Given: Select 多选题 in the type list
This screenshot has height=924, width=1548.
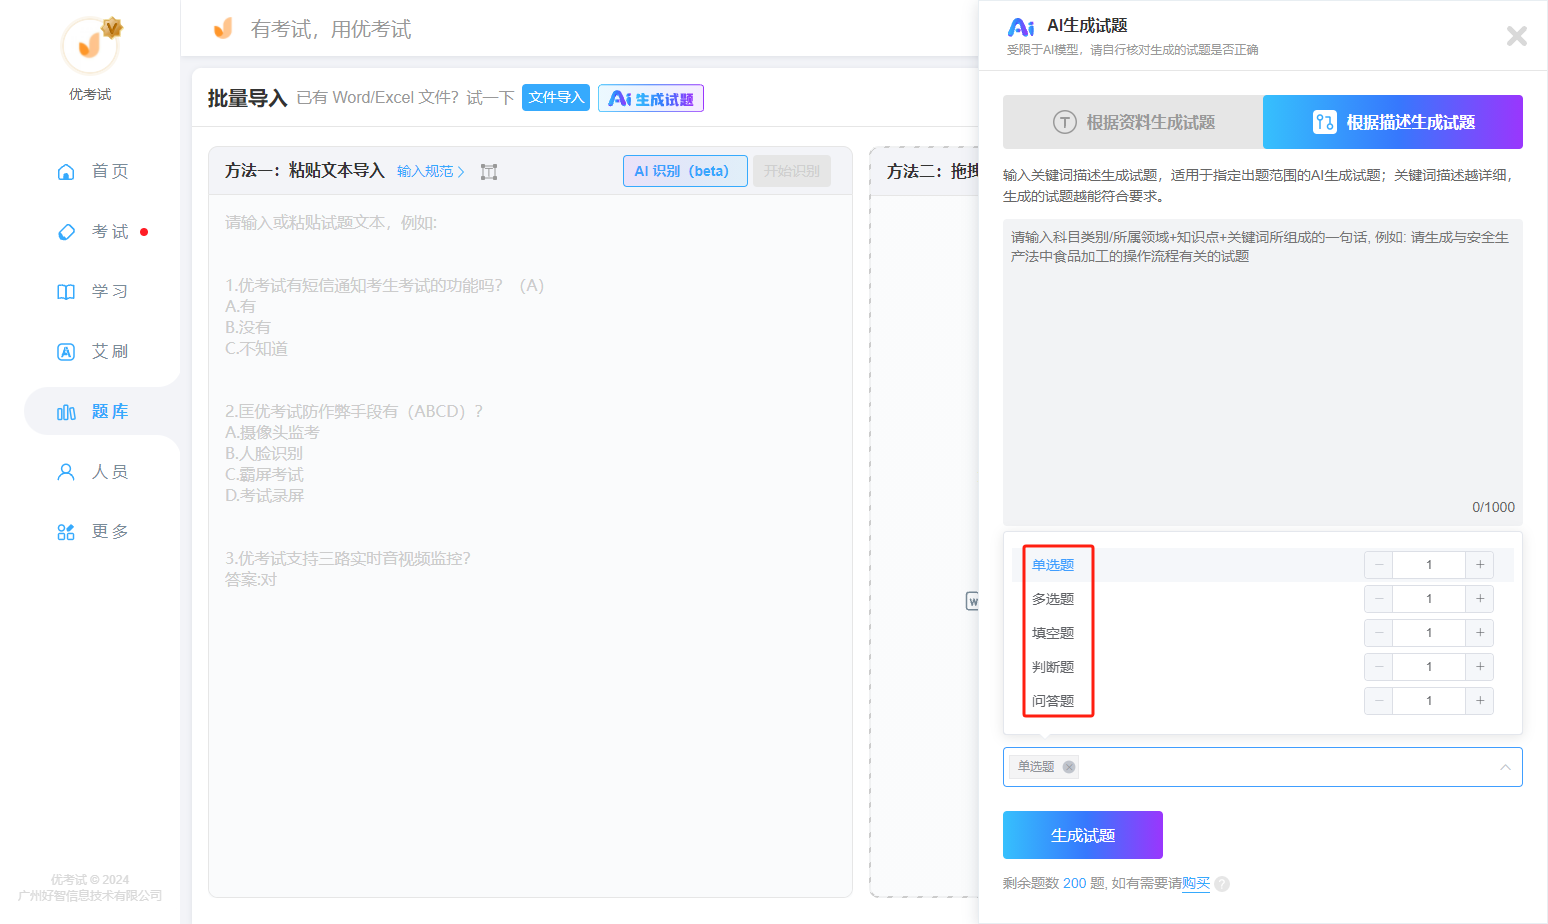Looking at the screenshot, I should (x=1053, y=599).
